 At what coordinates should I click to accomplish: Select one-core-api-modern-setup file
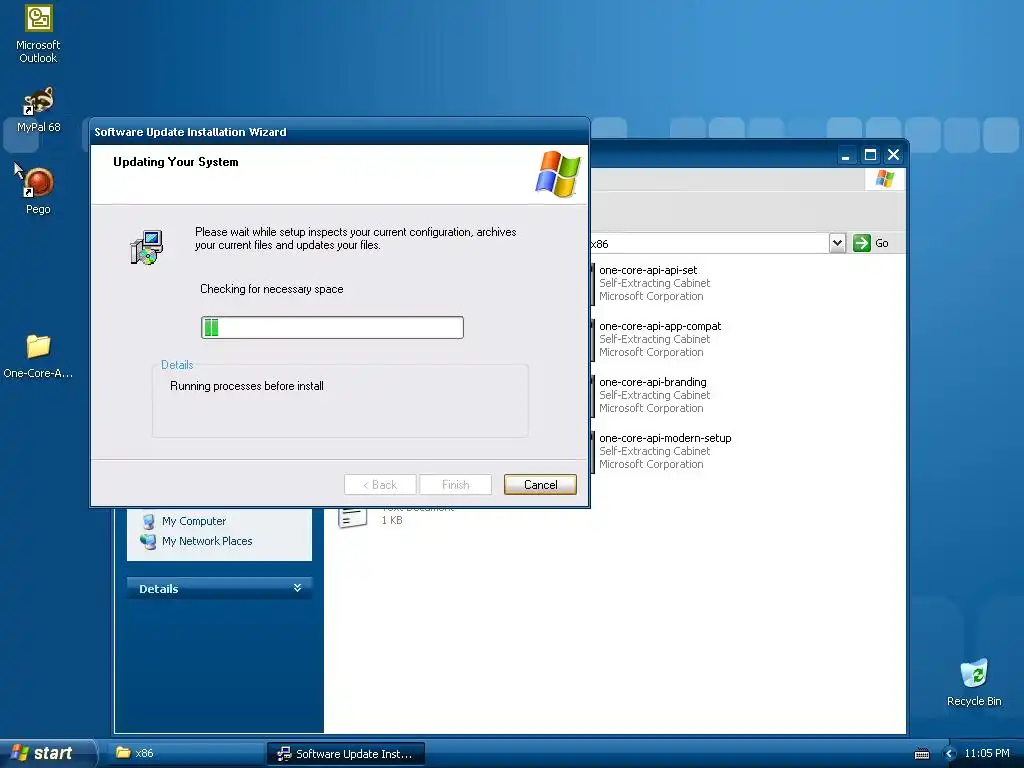pos(663,451)
